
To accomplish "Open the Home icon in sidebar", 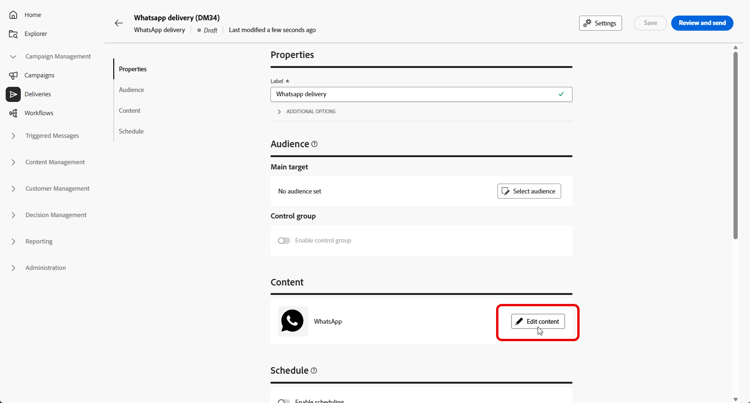I will point(13,15).
